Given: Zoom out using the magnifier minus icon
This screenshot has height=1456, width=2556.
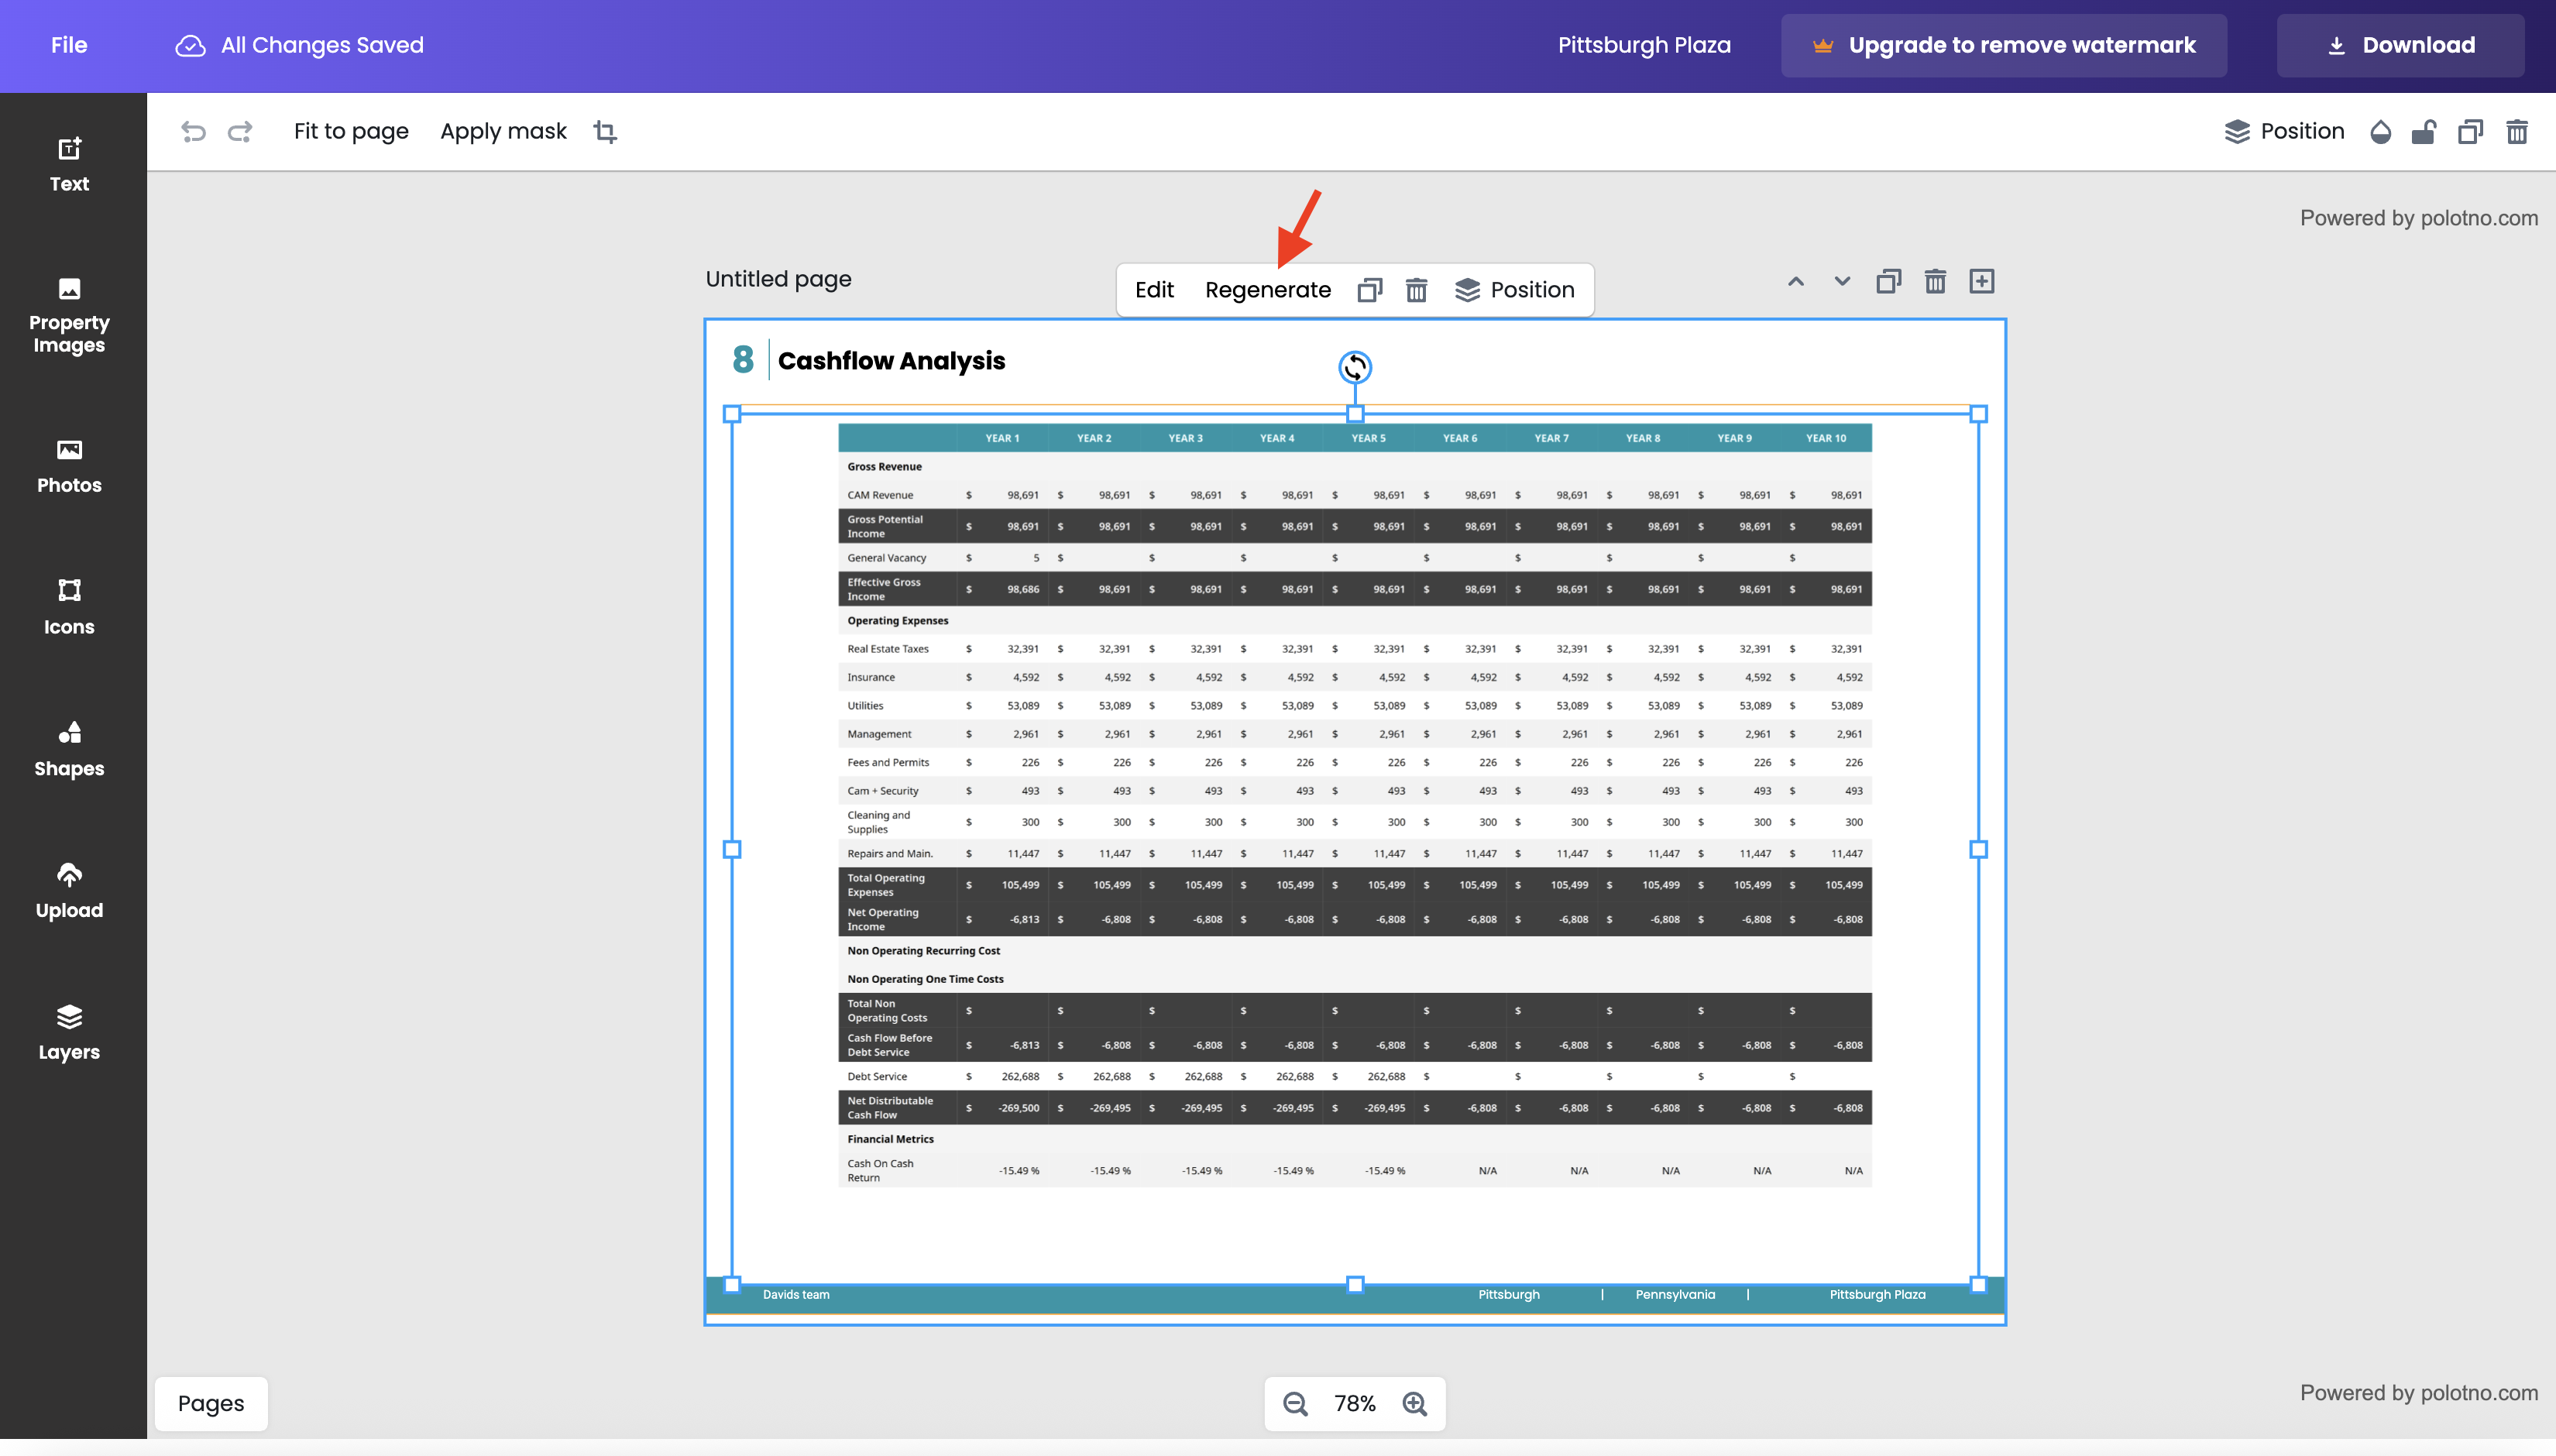Looking at the screenshot, I should click(1295, 1403).
